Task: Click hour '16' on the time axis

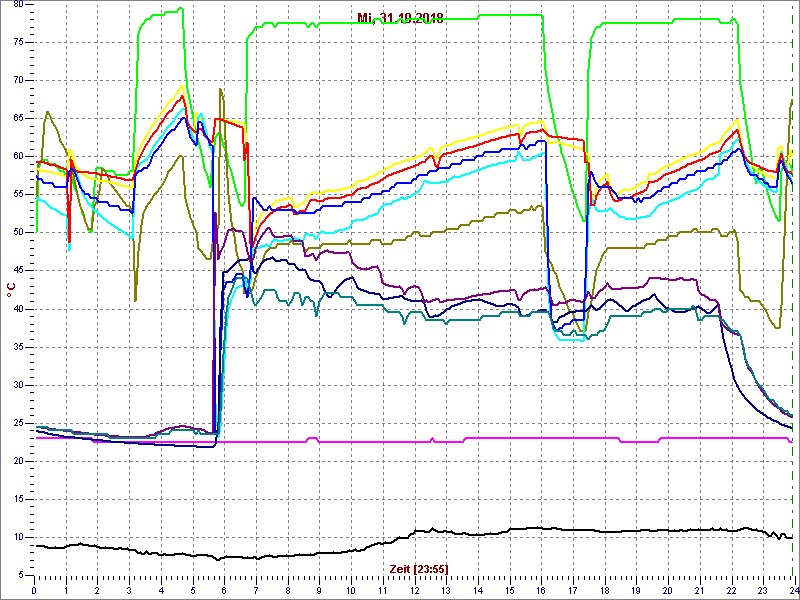Action: click(x=541, y=590)
